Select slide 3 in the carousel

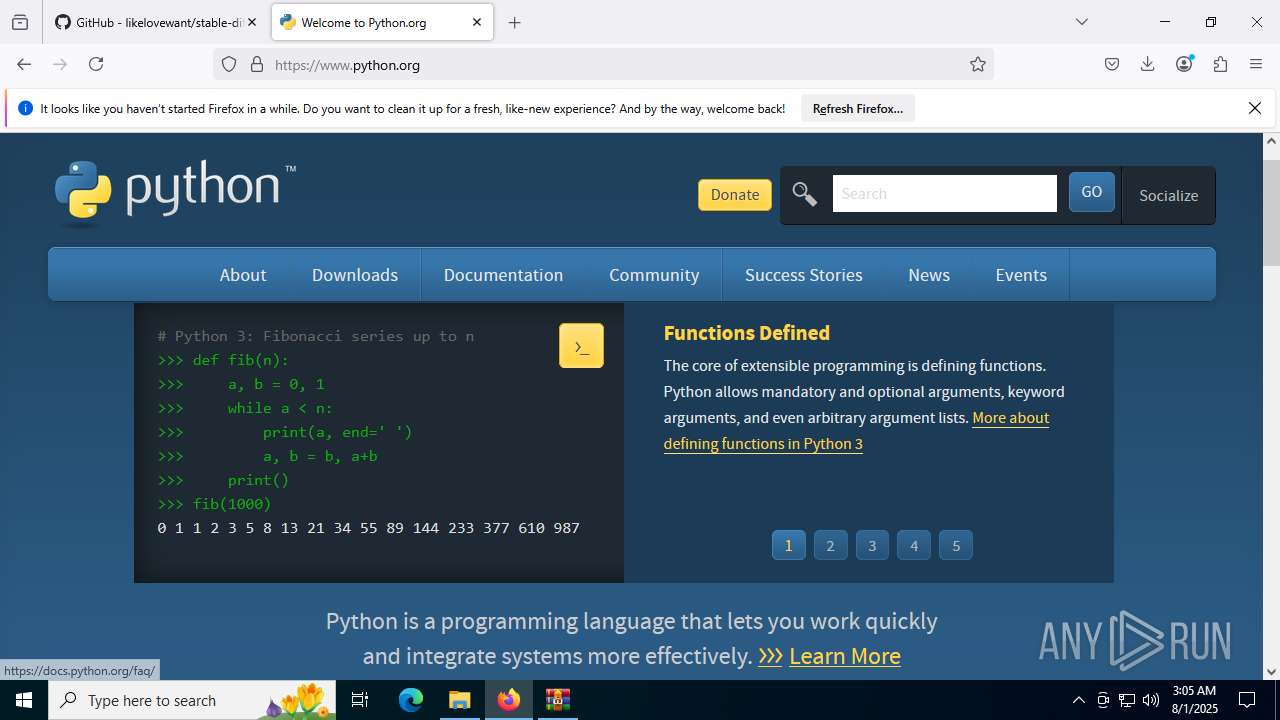872,545
